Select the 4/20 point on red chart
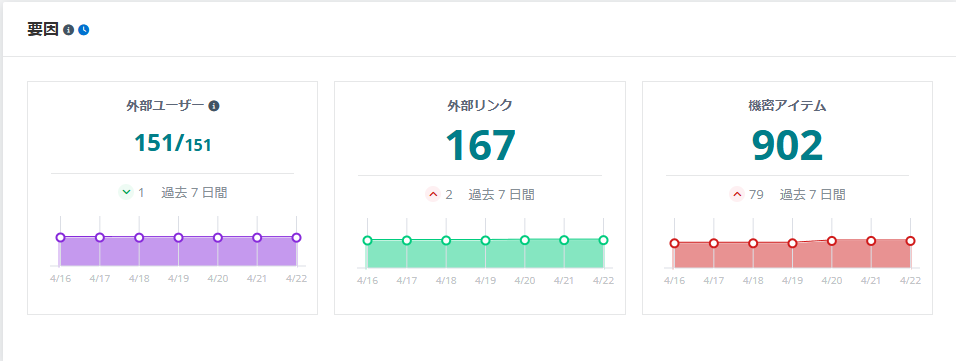The height and width of the screenshot is (361, 956). point(832,241)
